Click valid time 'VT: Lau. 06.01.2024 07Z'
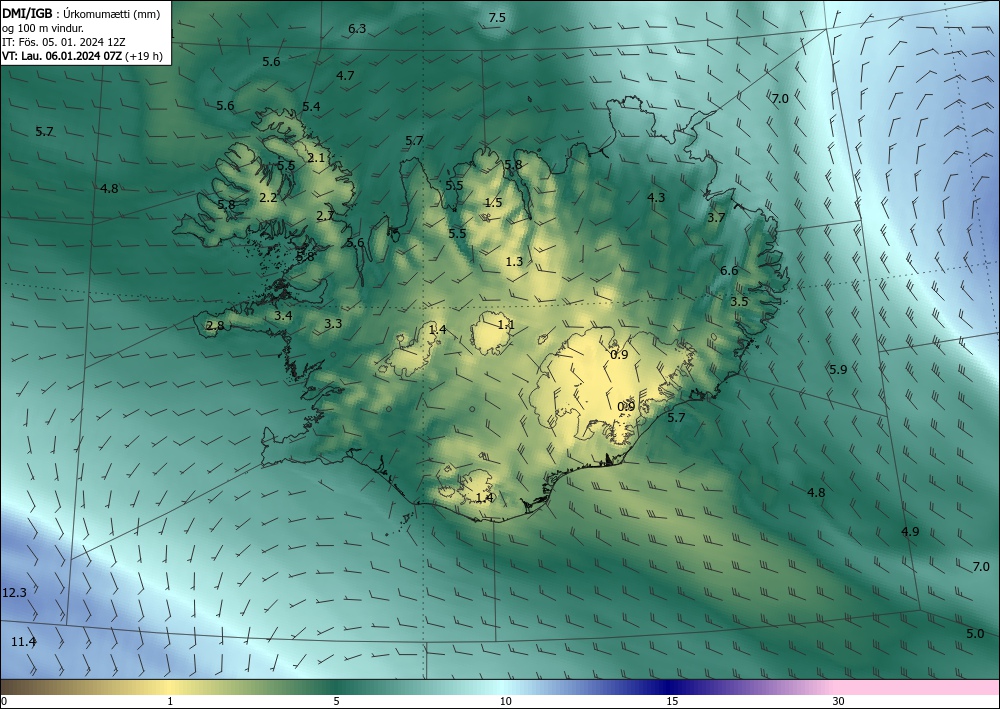Screen dimensions: 1000x709 pos(62,56)
